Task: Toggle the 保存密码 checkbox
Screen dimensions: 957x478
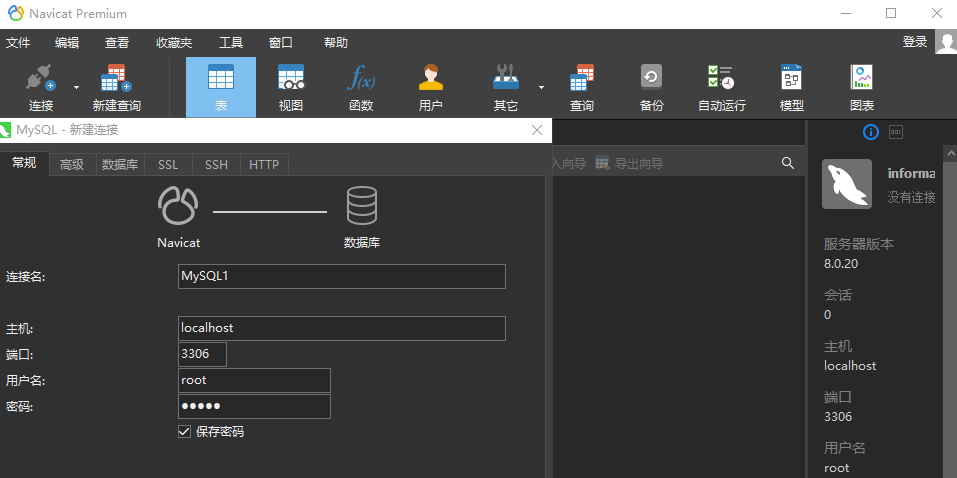Action: point(184,432)
